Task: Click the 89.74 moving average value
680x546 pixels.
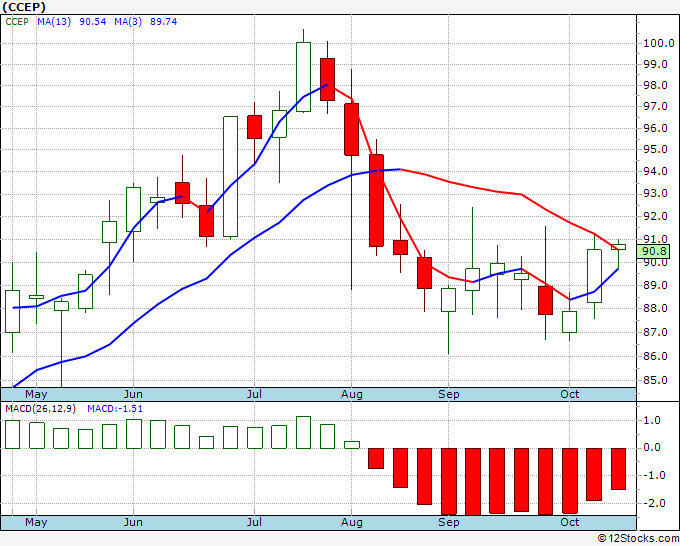Action: tap(164, 22)
